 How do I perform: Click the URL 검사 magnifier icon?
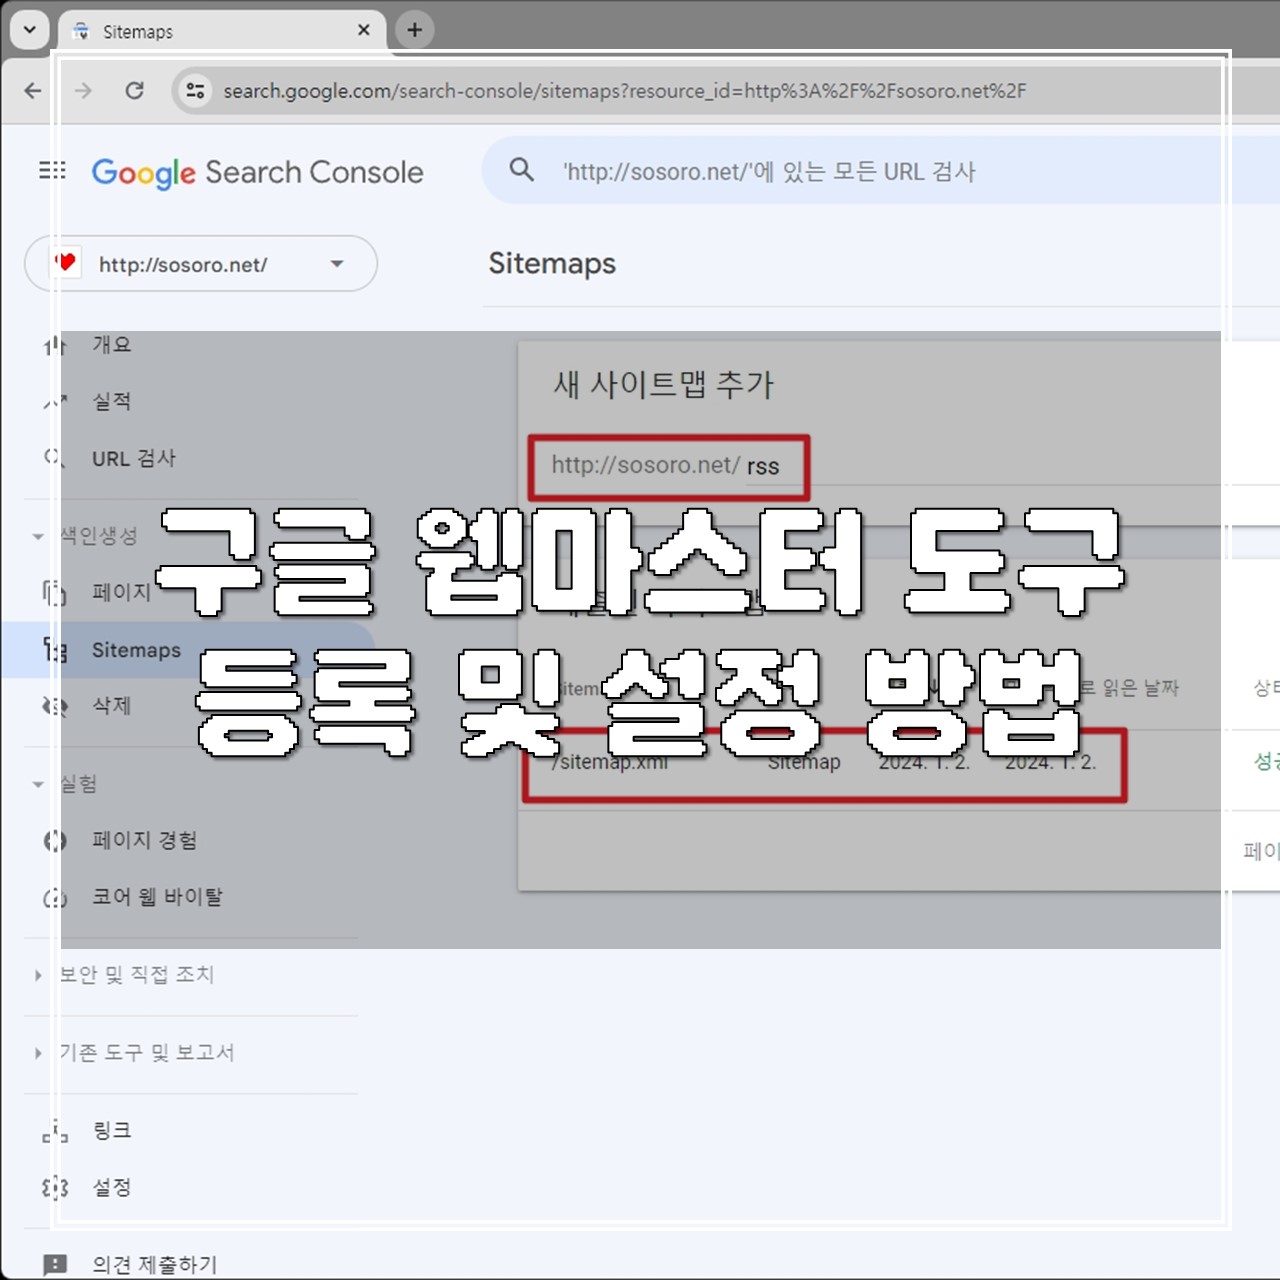54,458
